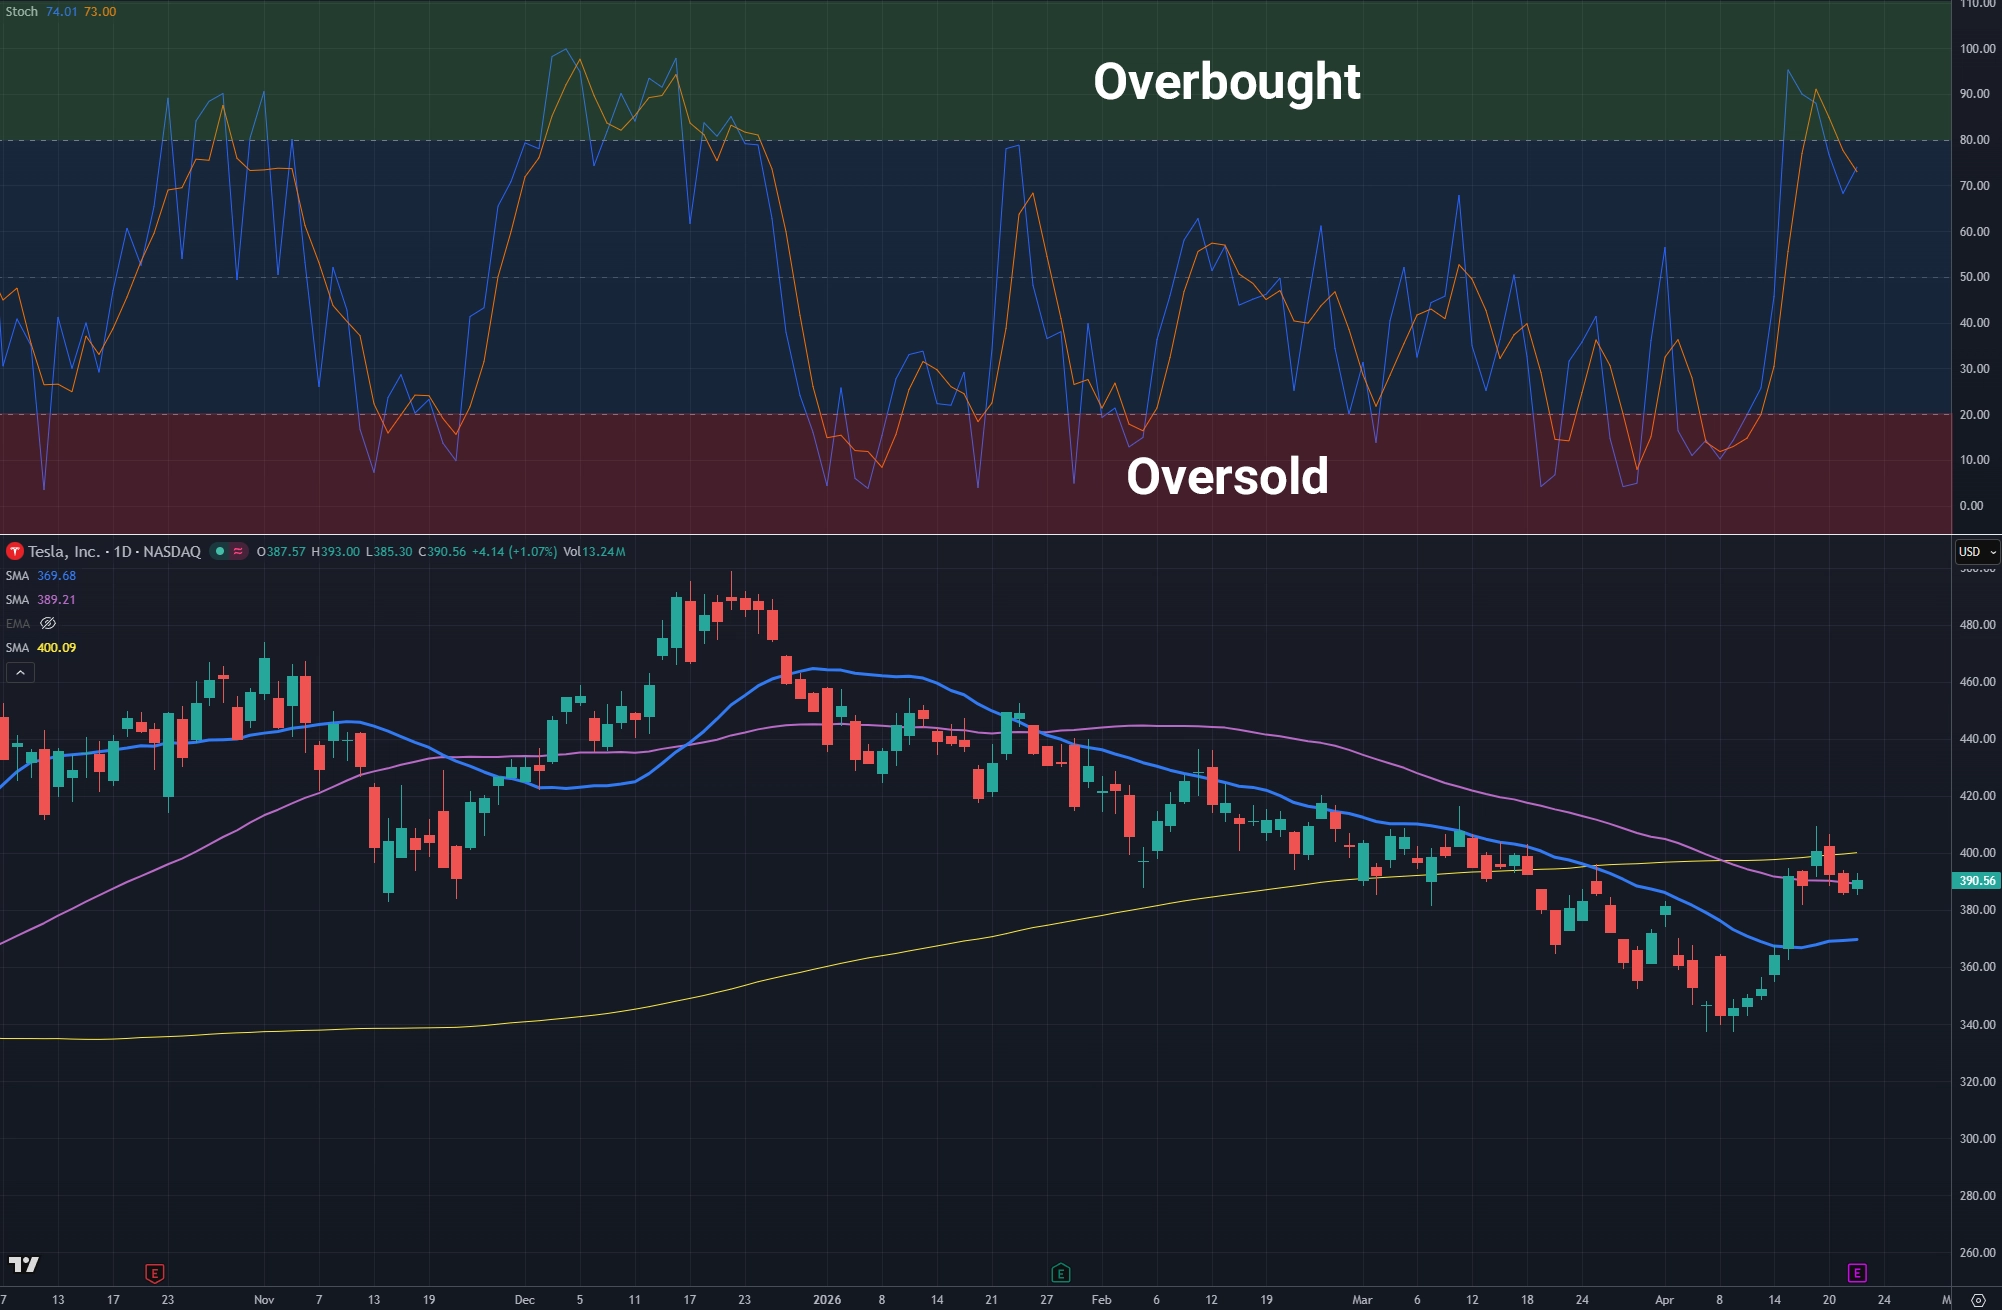The image size is (2002, 1310).
Task: Select the SMA 369.68 legend entry
Action: click(41, 576)
